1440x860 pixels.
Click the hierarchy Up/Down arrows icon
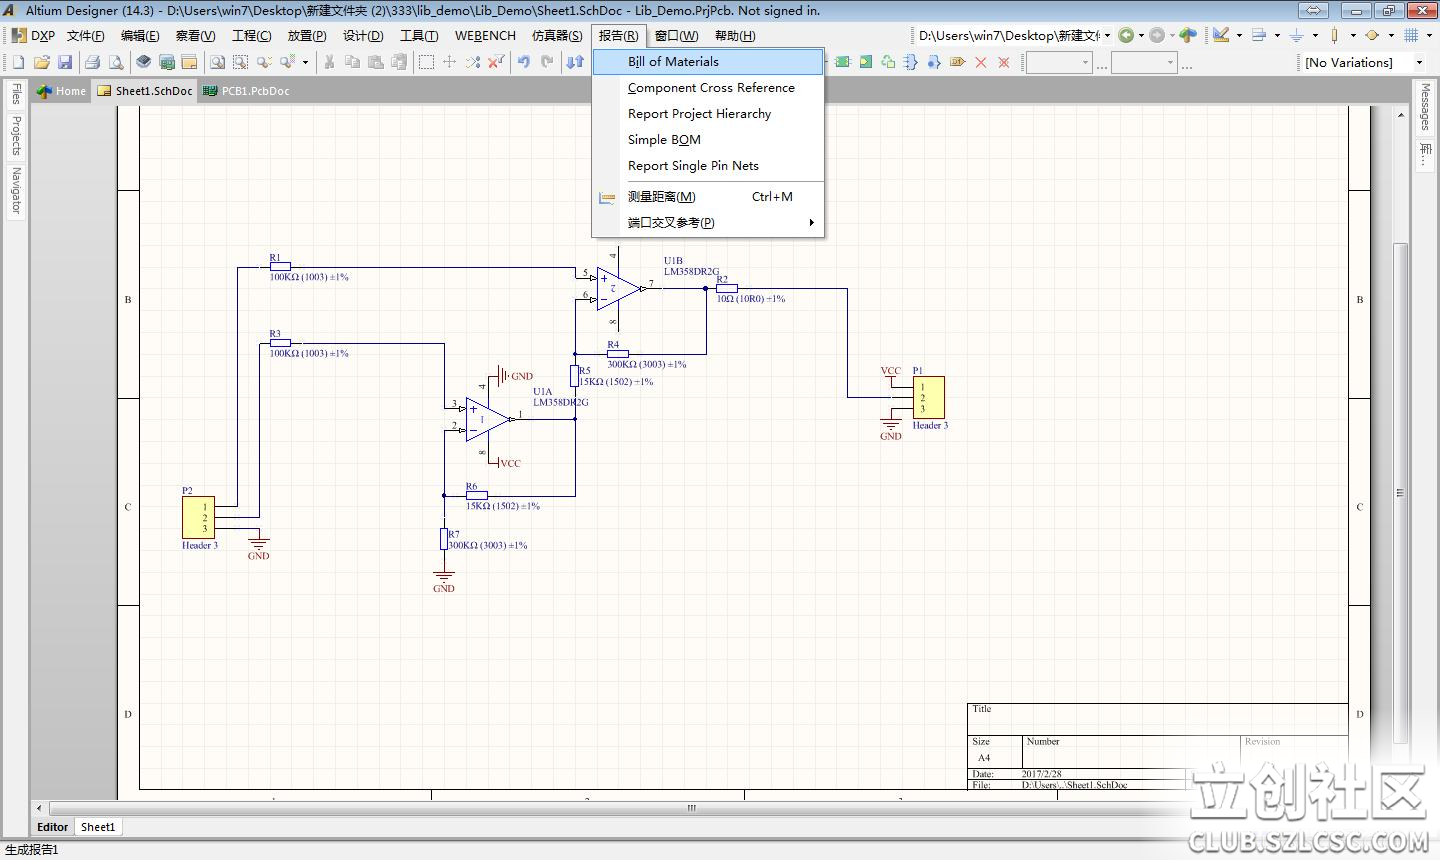575,62
